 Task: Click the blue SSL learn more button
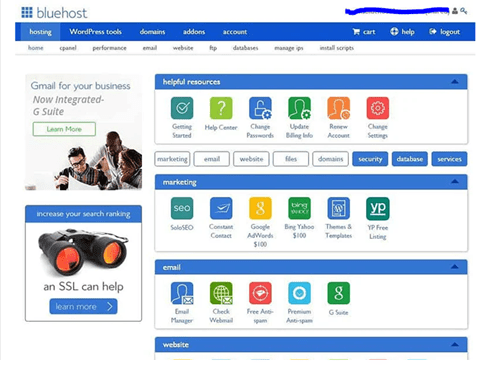coord(83,306)
